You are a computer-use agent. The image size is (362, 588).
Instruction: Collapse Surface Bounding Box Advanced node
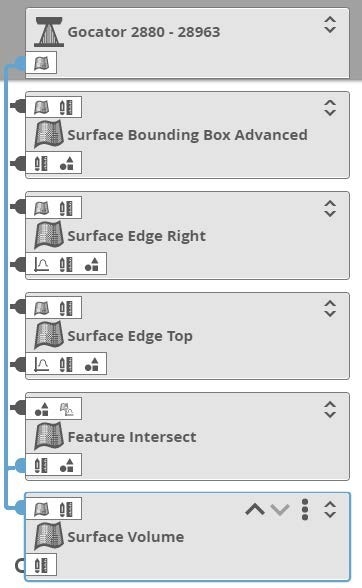coord(330,108)
